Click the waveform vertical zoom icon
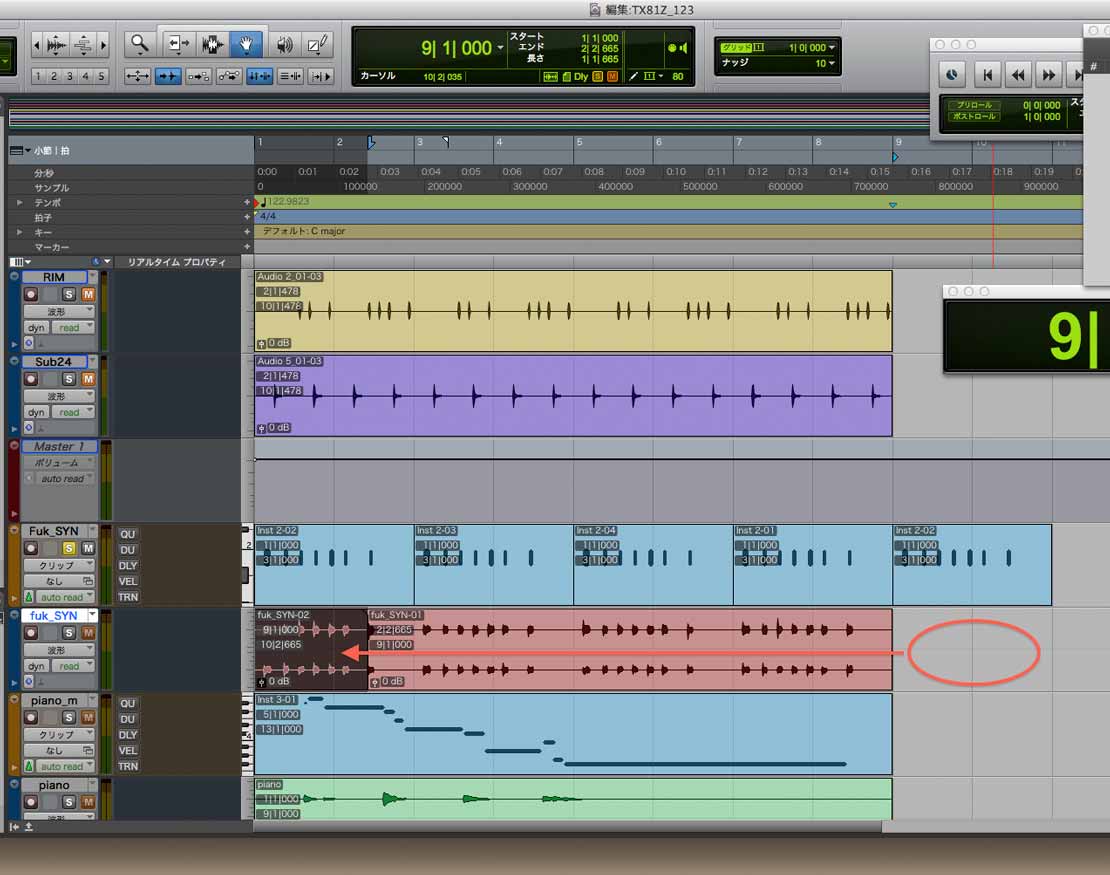The height and width of the screenshot is (875, 1110). click(56, 45)
